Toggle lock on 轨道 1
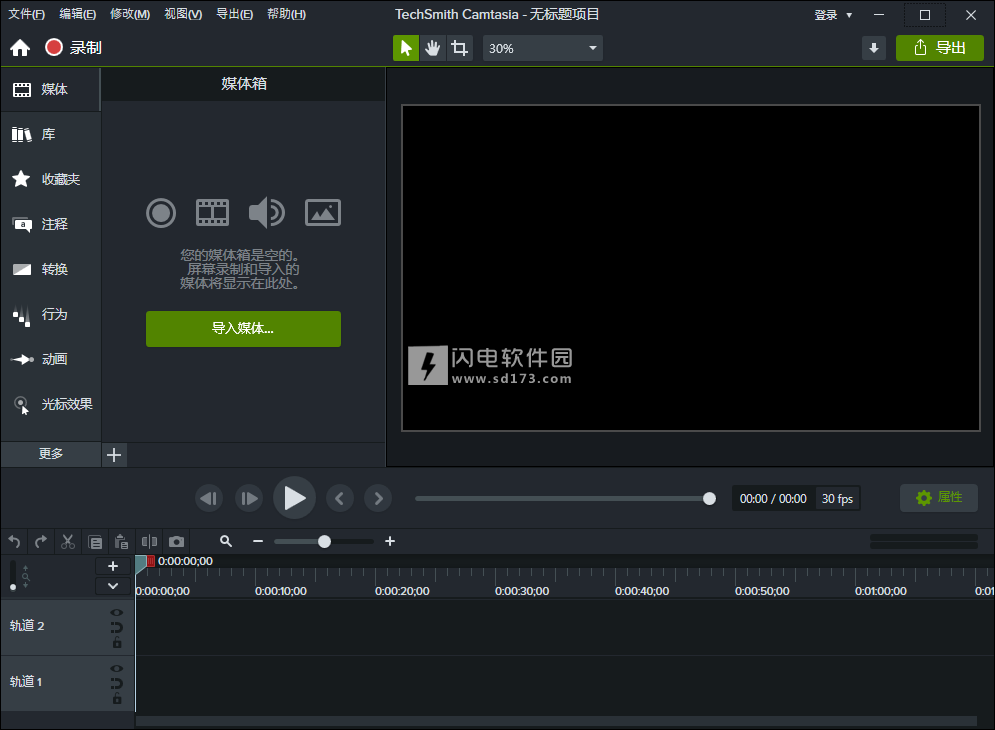Image resolution: width=995 pixels, height=730 pixels. 117,699
